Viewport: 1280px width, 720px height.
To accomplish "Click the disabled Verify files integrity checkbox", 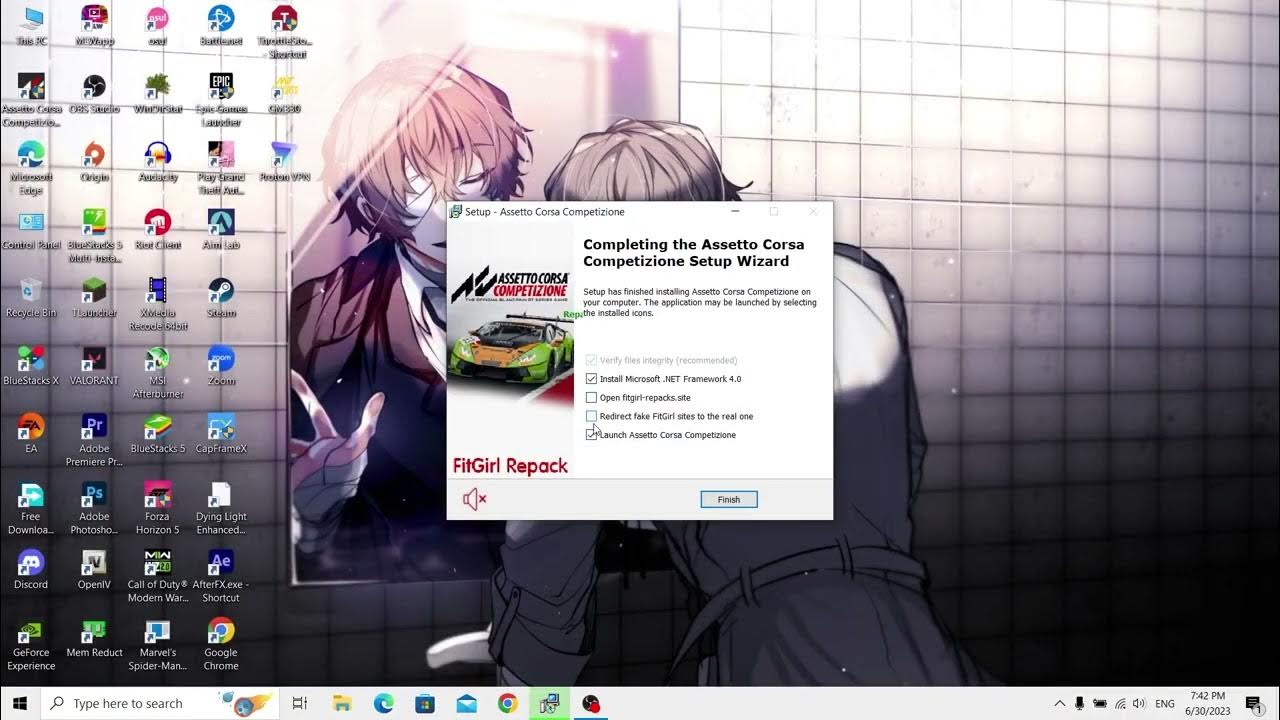I will [x=591, y=360].
